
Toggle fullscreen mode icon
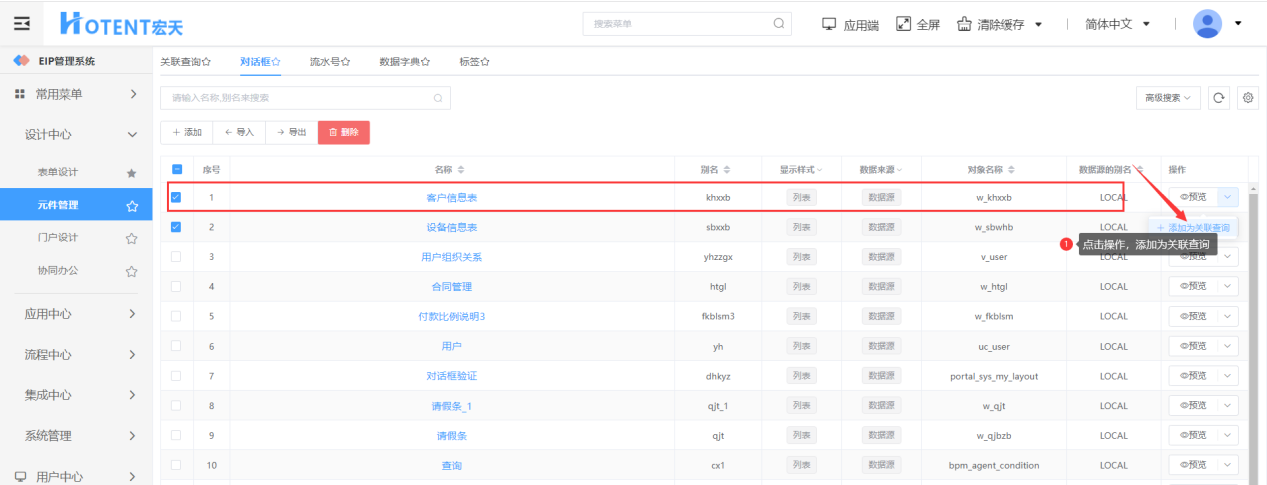coord(903,24)
